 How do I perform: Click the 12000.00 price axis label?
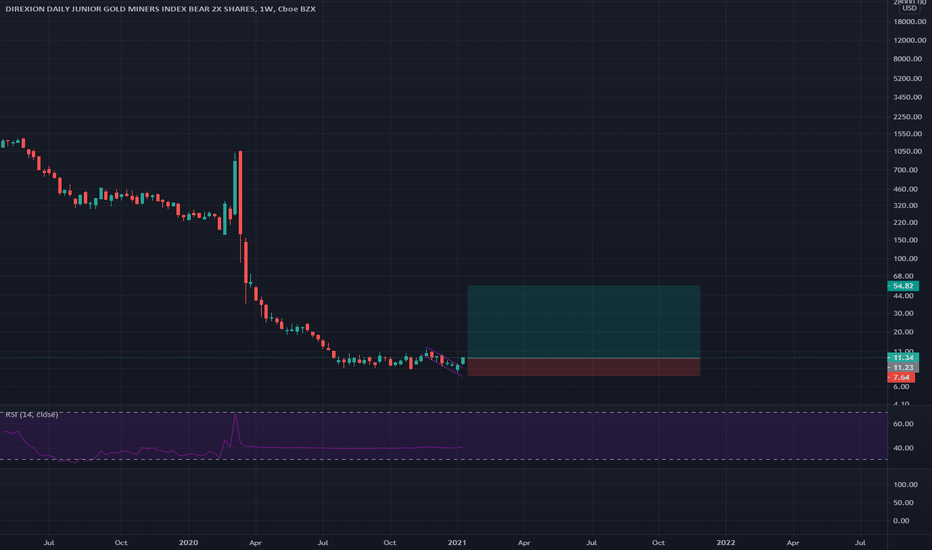[909, 40]
